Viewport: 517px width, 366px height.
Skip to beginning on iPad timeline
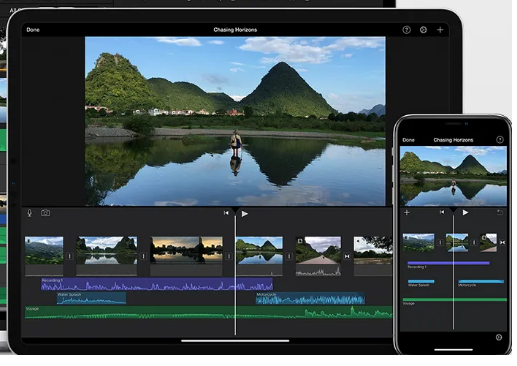coord(226,213)
